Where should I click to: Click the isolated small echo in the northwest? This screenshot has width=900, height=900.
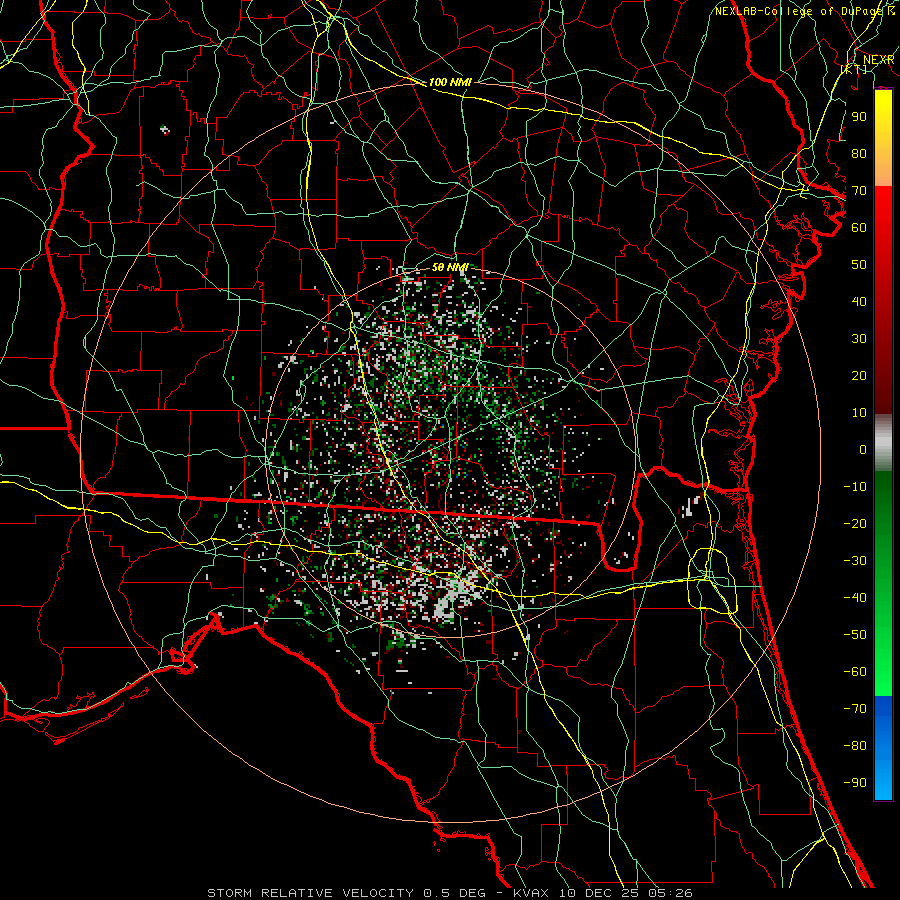click(x=165, y=130)
